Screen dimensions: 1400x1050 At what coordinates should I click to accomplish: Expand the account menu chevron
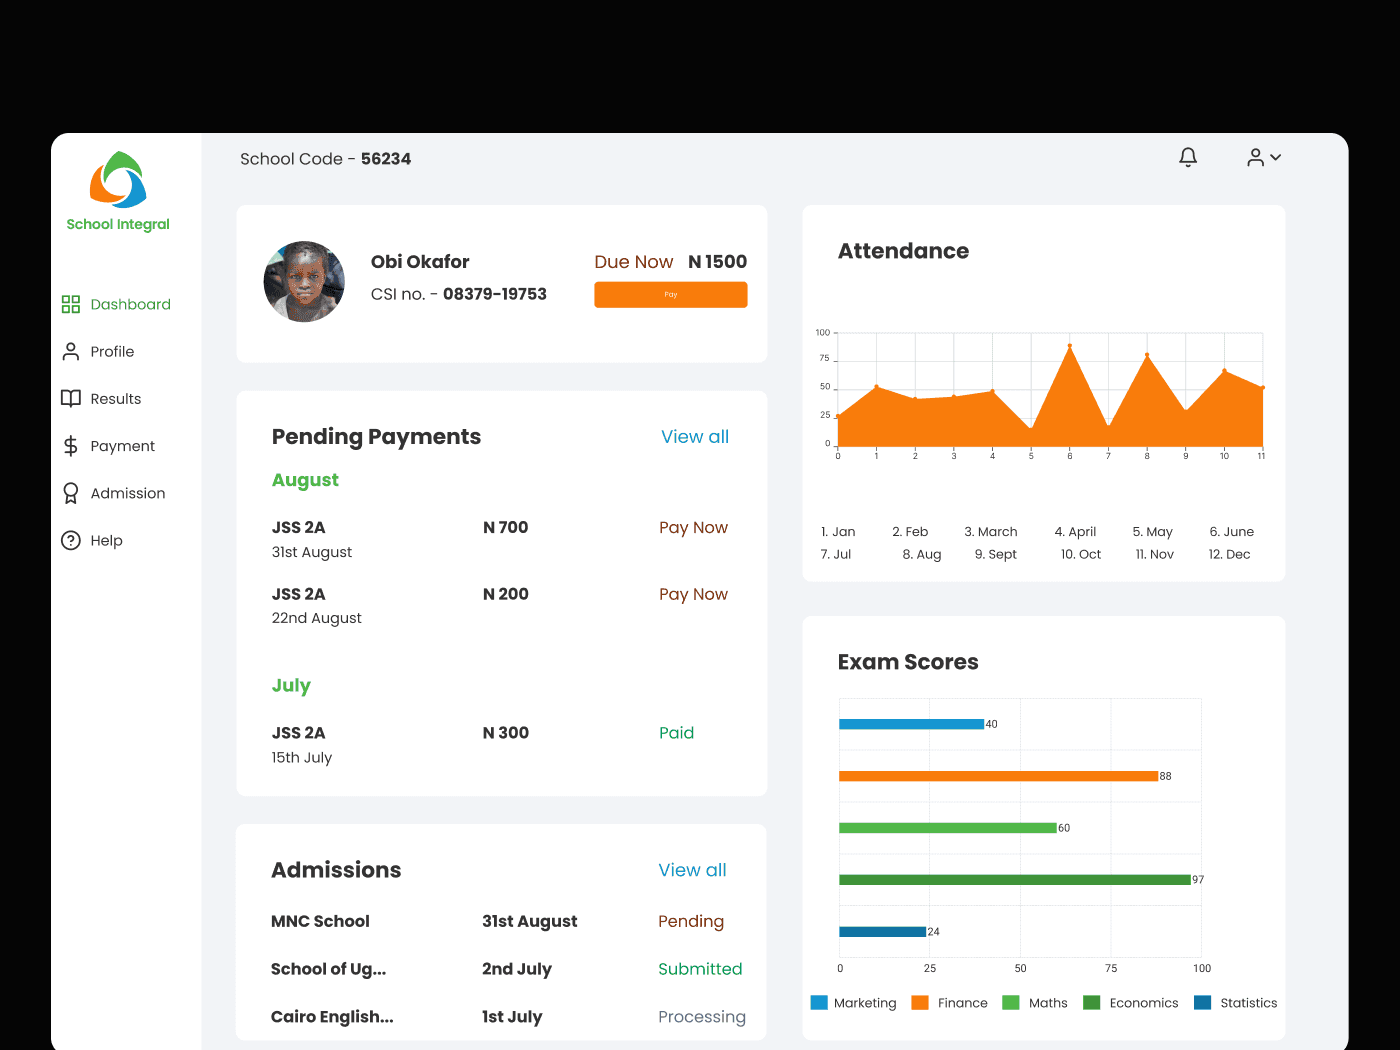point(1276,157)
